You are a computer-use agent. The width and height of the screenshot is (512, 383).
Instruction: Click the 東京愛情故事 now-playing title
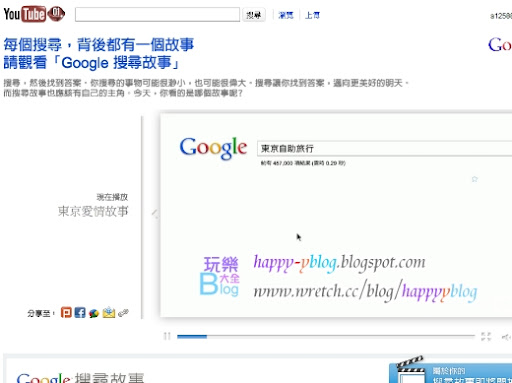pyautogui.click(x=93, y=211)
